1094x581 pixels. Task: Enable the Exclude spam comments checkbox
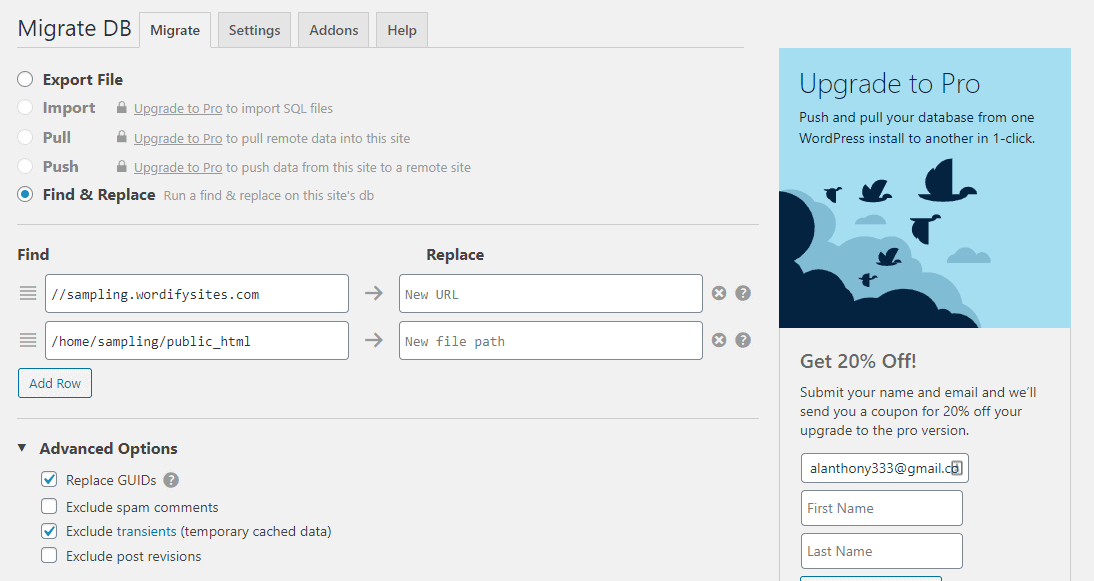[x=49, y=507]
